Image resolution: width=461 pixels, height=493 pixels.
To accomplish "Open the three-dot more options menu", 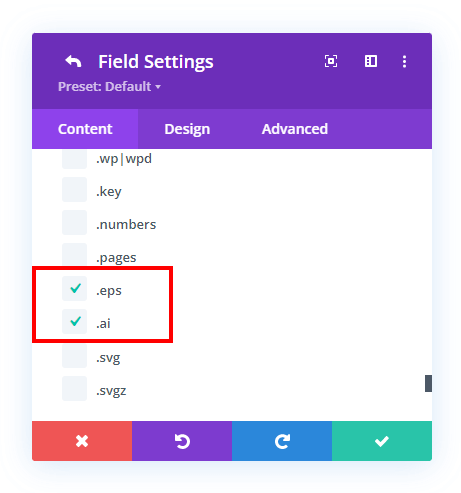I will point(404,62).
